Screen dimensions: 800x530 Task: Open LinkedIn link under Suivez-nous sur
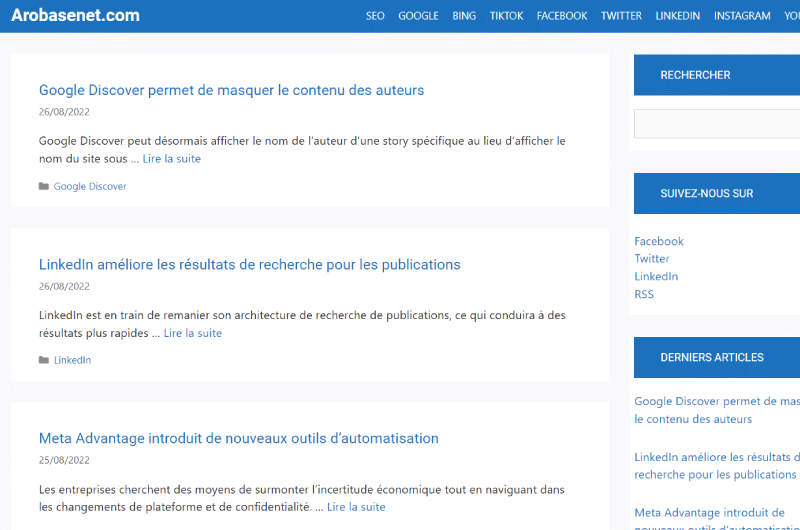point(656,276)
